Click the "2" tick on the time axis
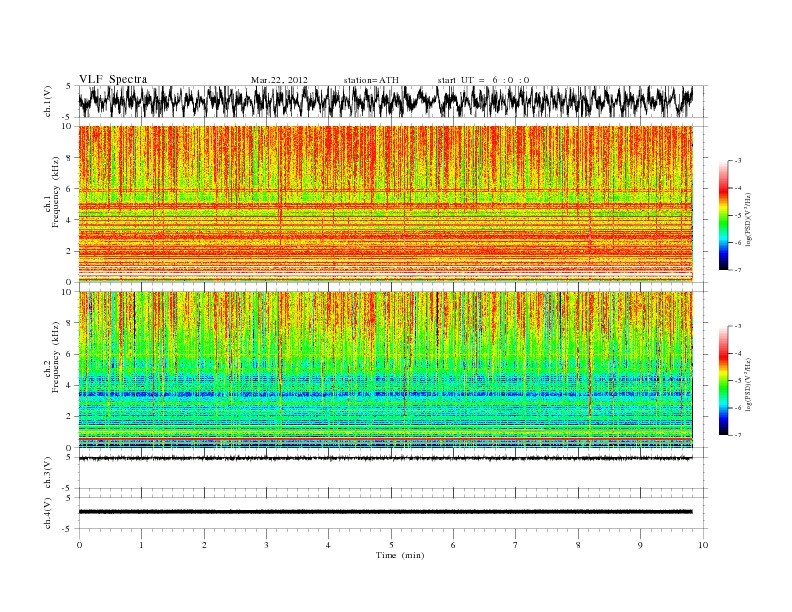Viewport: 792px width, 612px height. click(x=204, y=545)
